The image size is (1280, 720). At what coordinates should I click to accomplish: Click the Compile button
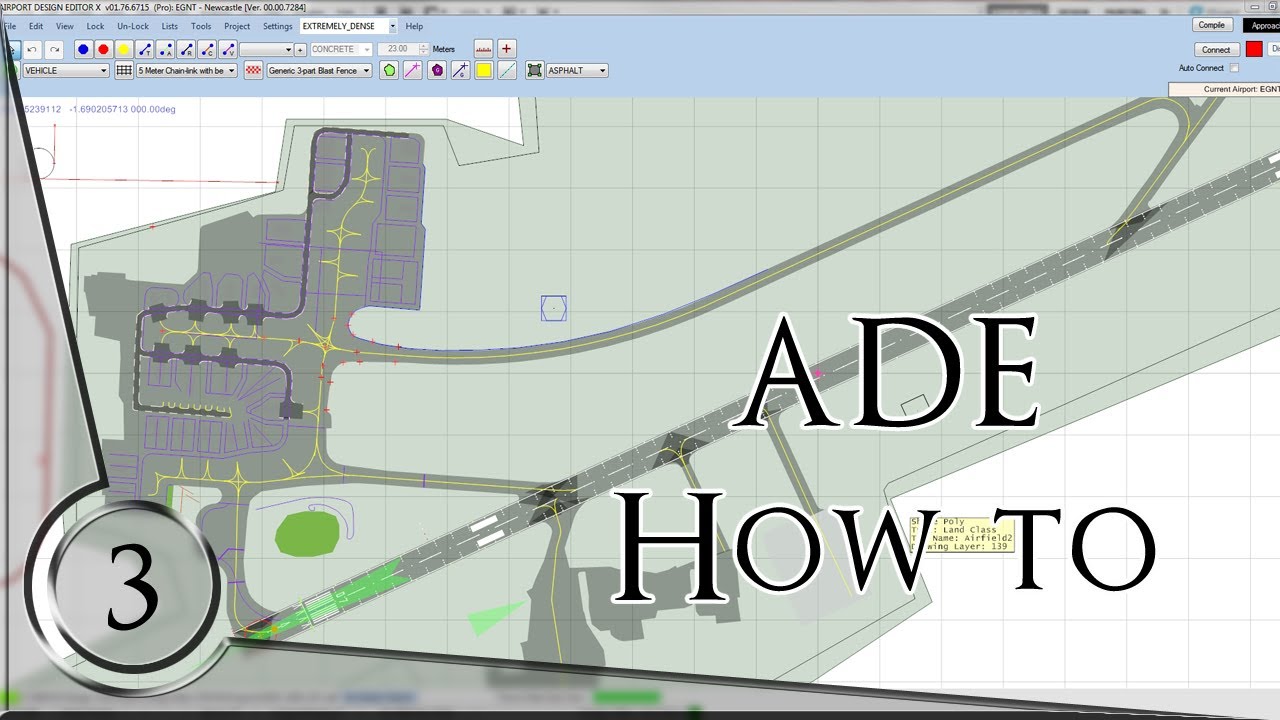pyautogui.click(x=1211, y=25)
